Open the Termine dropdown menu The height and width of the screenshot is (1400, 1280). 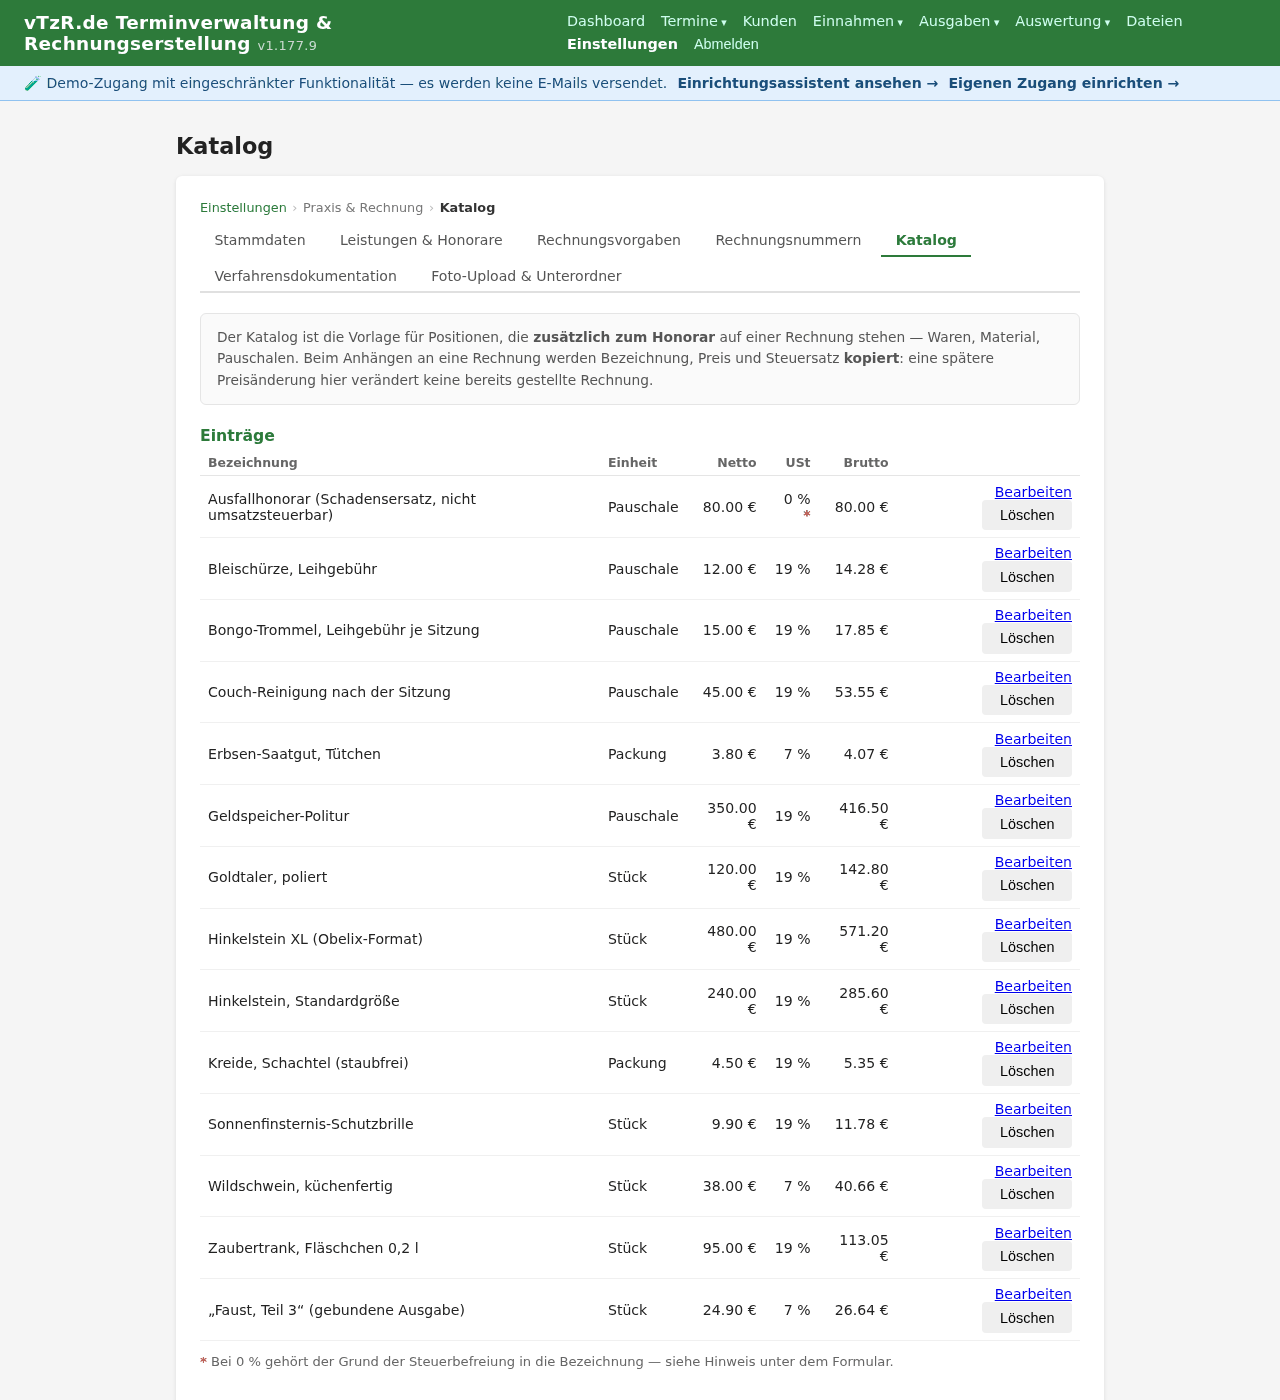pos(693,21)
